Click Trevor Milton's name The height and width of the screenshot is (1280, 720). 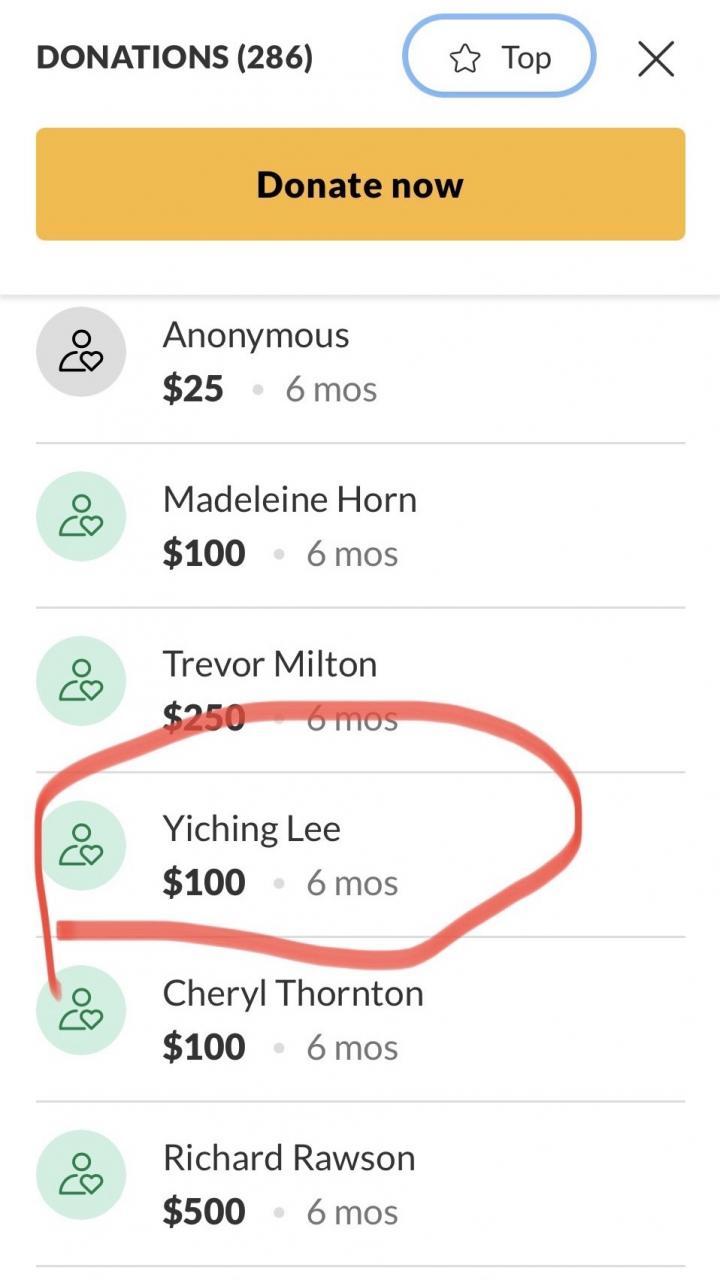[270, 664]
